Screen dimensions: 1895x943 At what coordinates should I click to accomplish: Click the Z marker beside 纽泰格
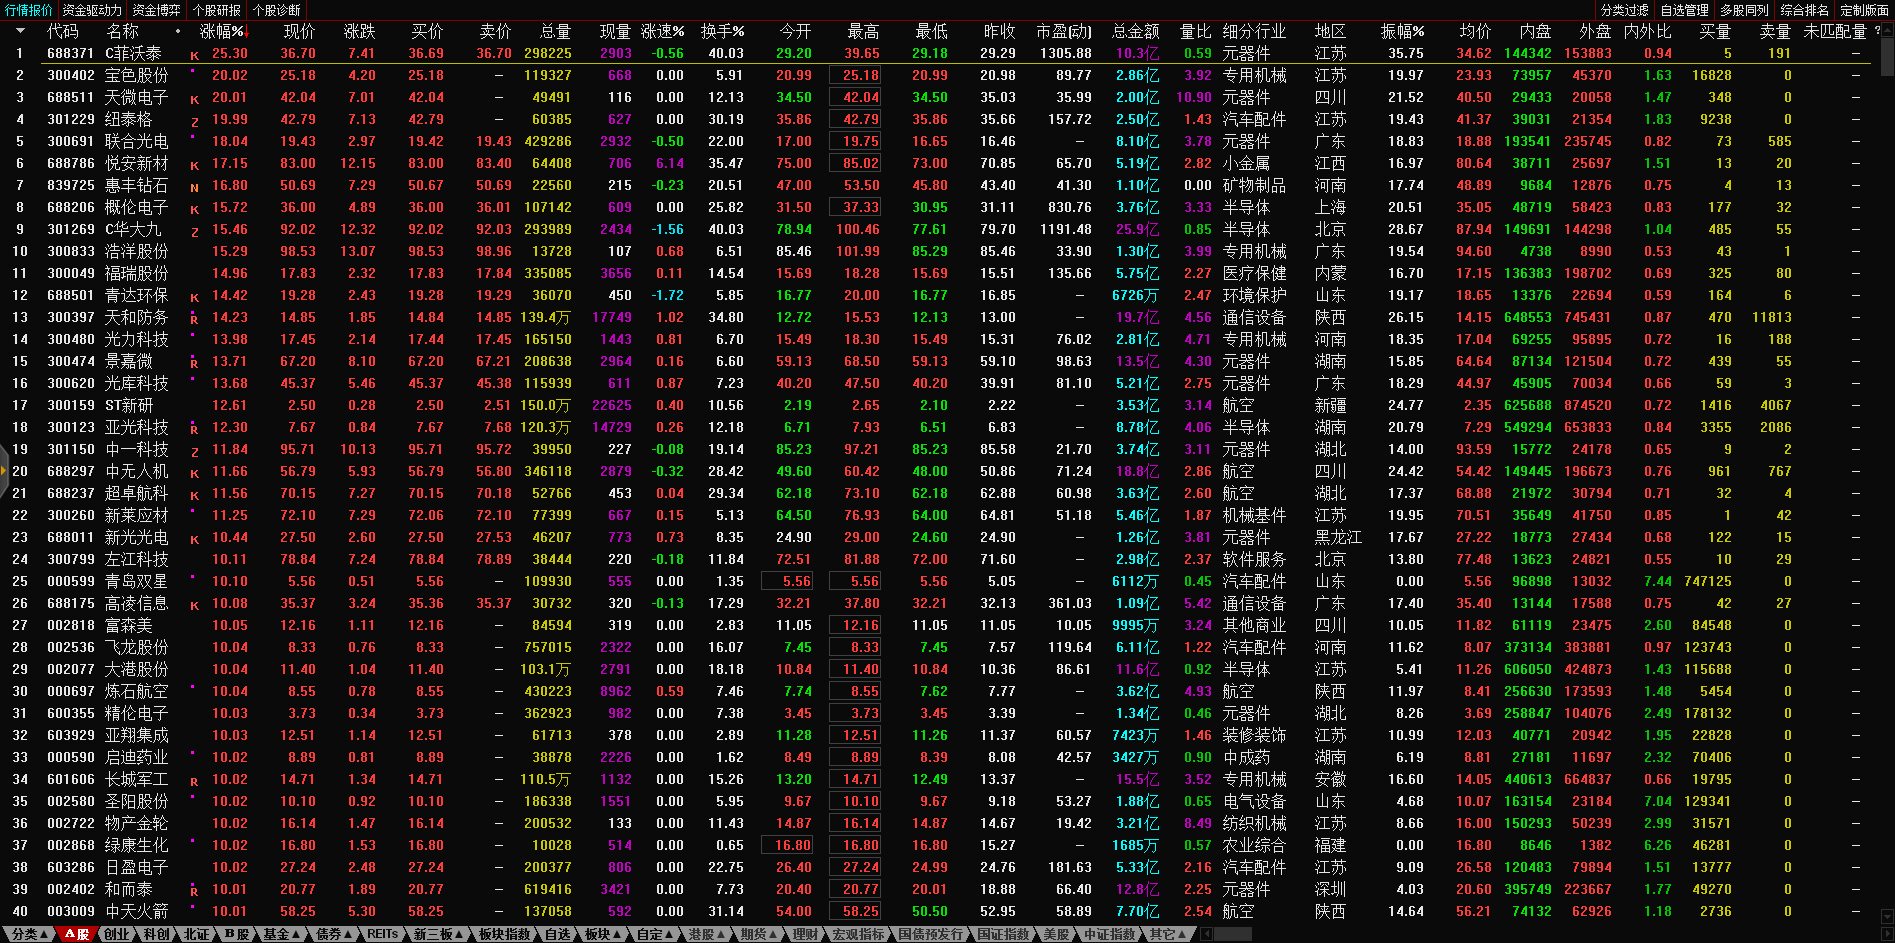click(195, 121)
